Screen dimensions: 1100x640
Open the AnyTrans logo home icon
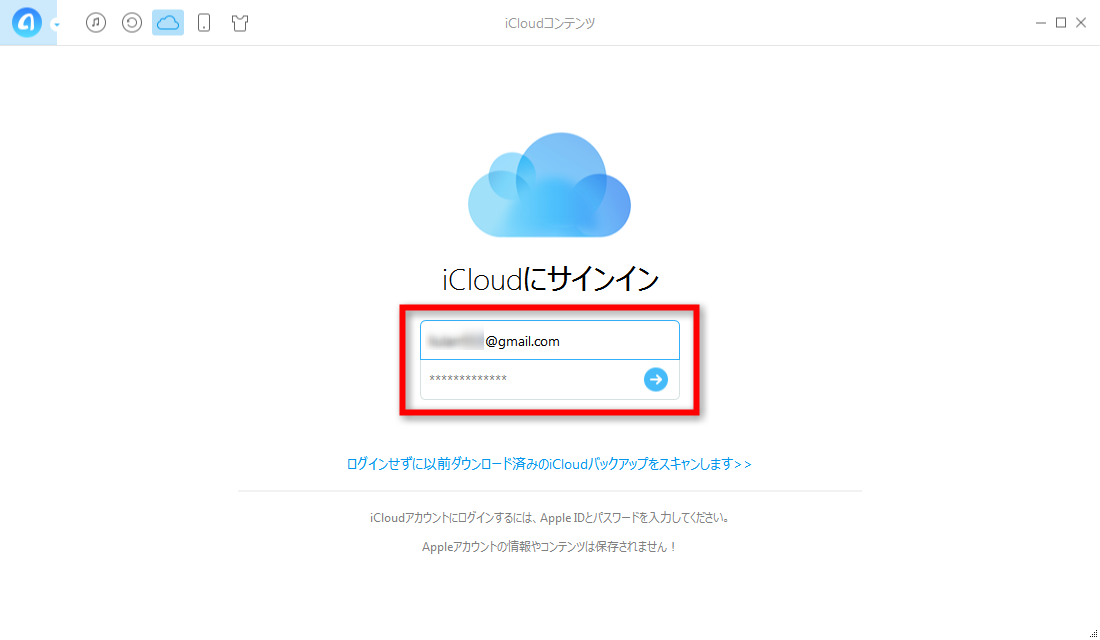(x=27, y=22)
